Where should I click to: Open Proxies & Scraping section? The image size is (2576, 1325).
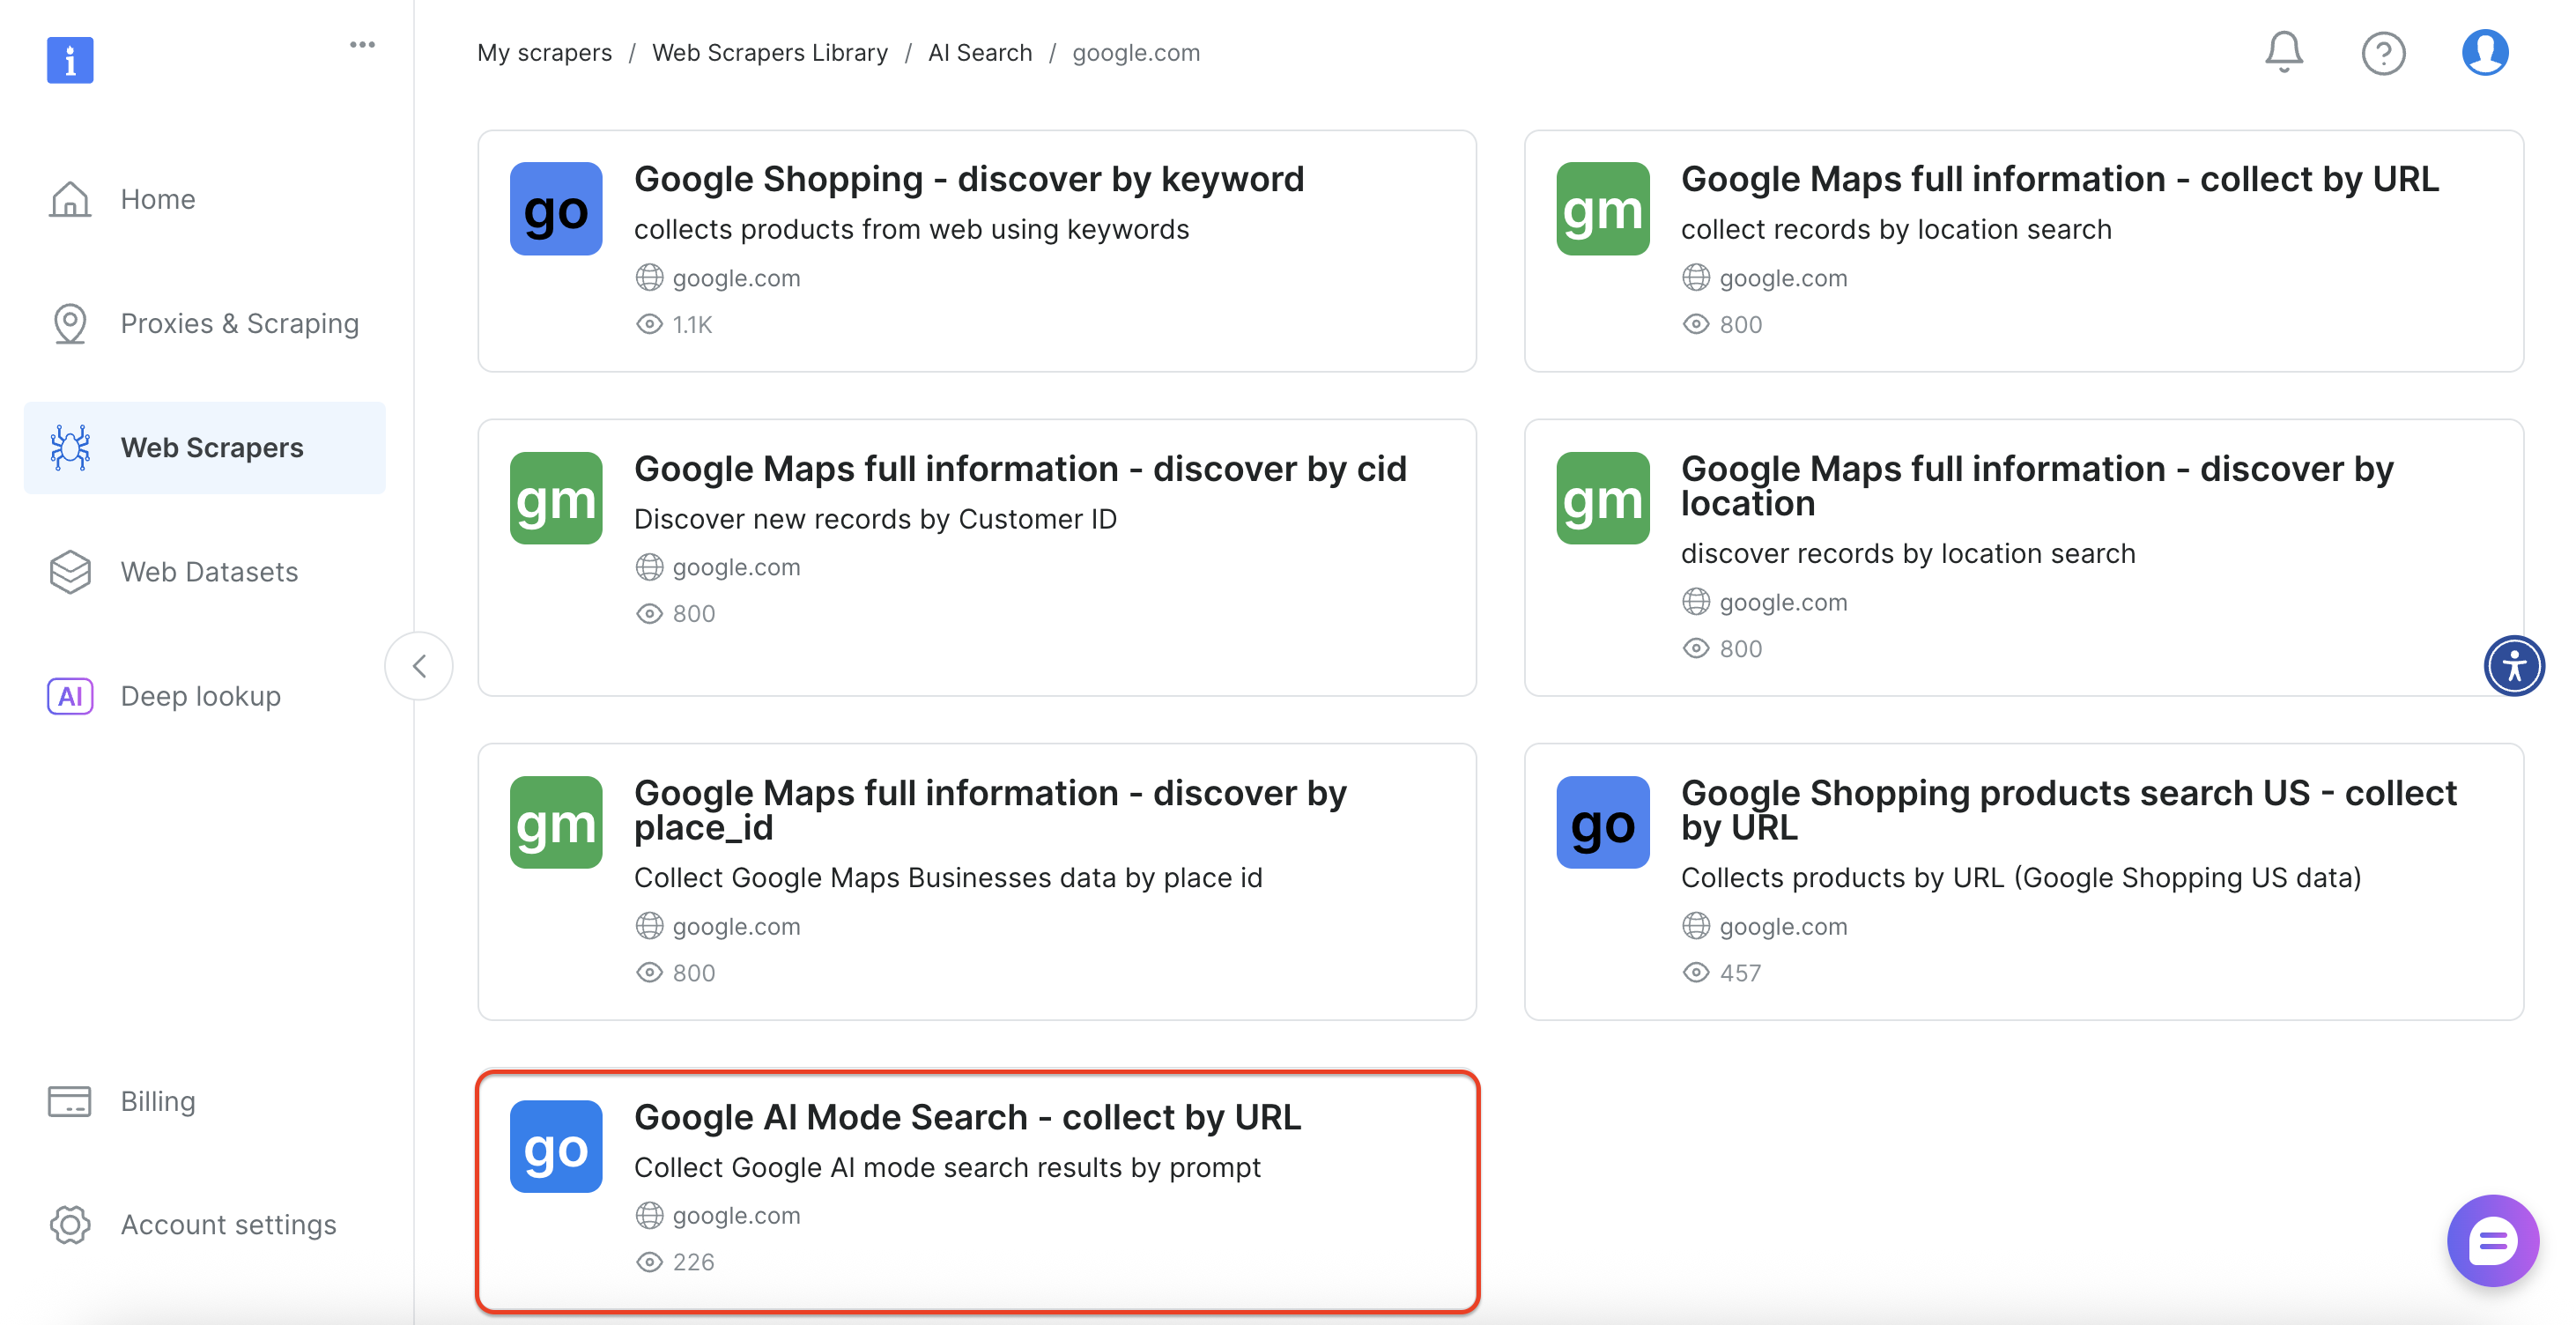[205, 323]
